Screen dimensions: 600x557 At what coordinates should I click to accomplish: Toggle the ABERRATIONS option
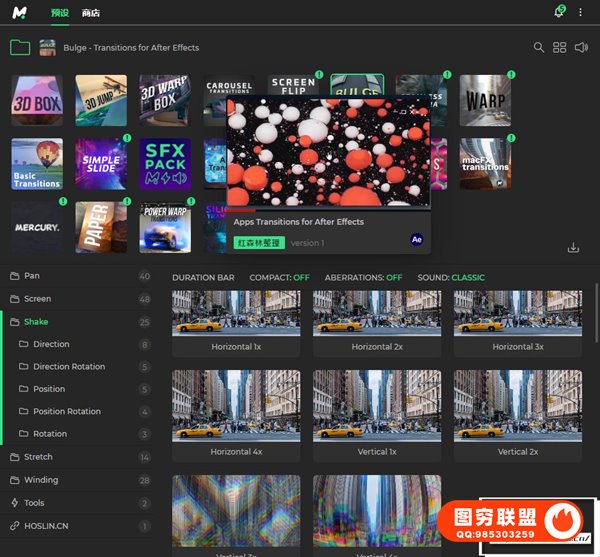365,277
